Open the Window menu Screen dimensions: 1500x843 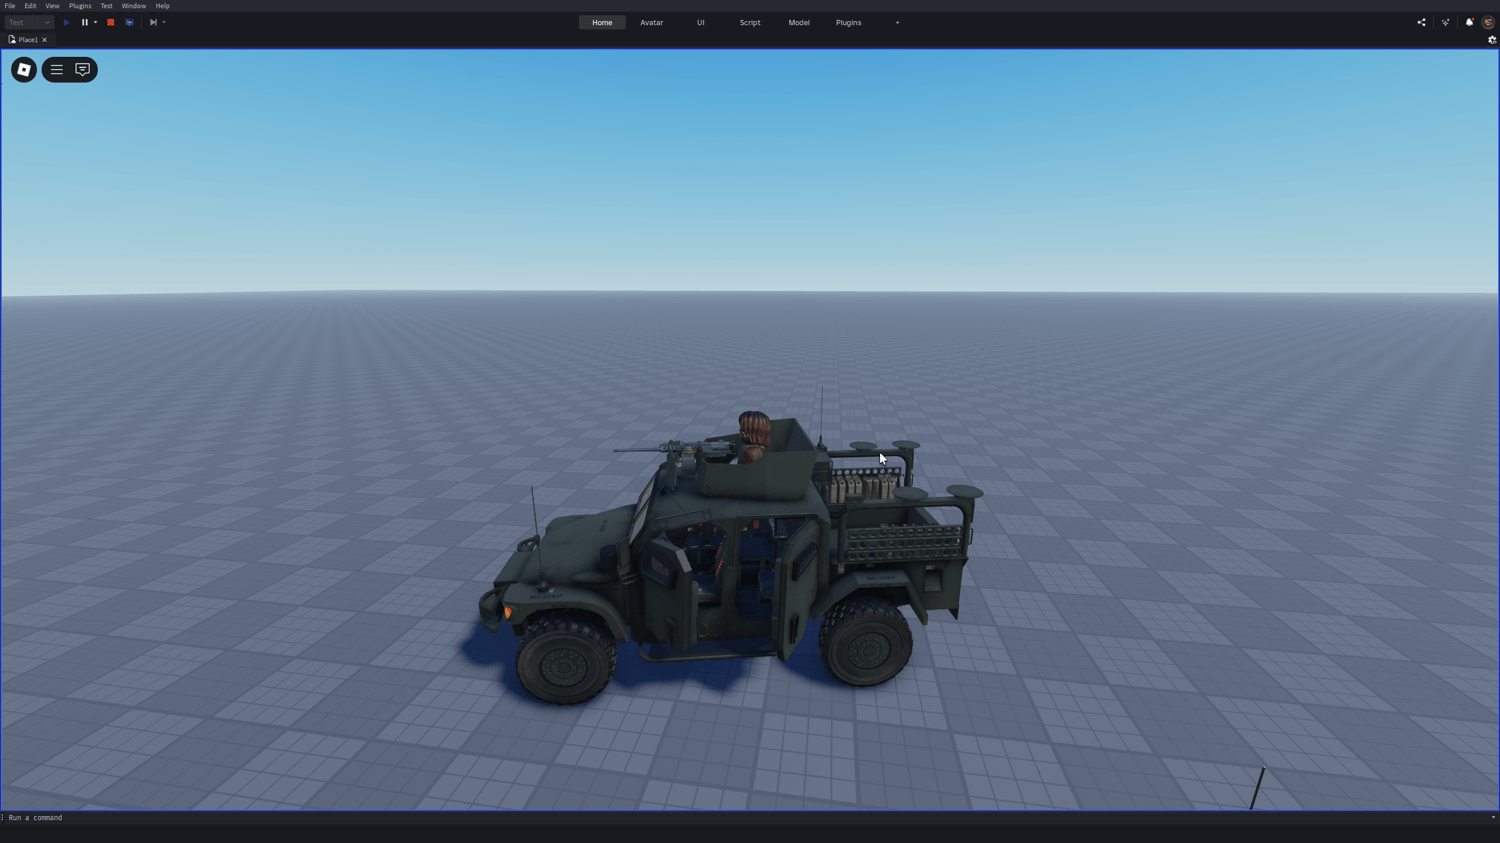[x=133, y=6]
